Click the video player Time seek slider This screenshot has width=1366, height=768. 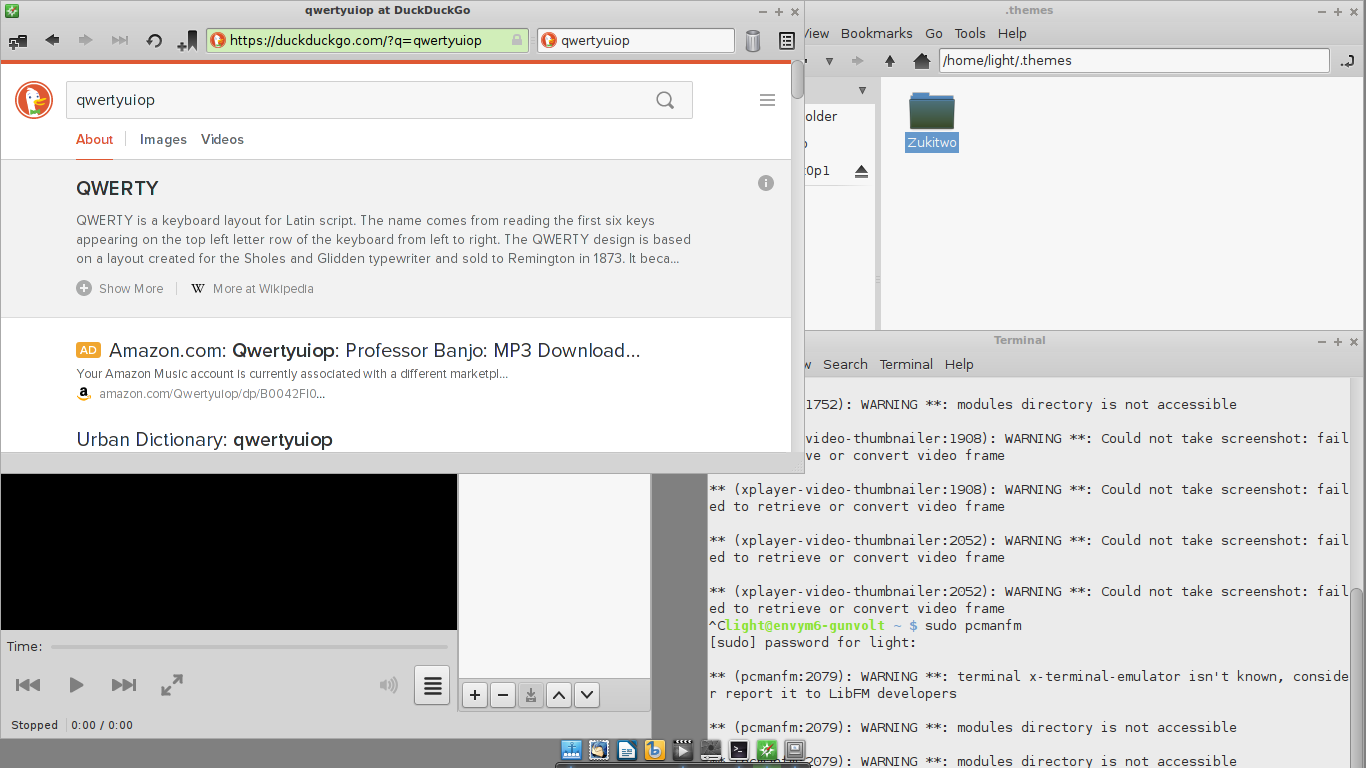249,647
